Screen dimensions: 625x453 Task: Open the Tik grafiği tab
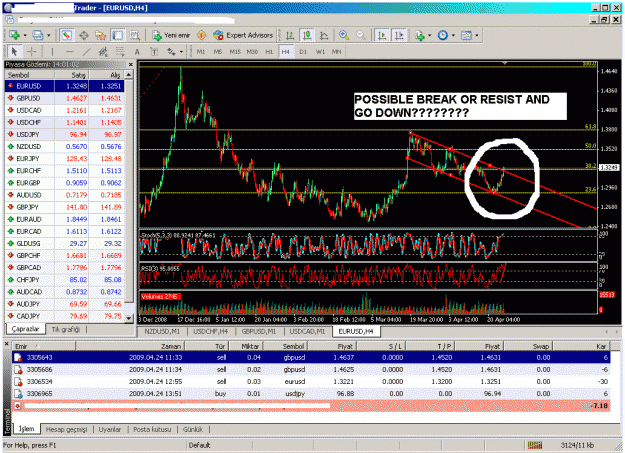click(x=65, y=329)
